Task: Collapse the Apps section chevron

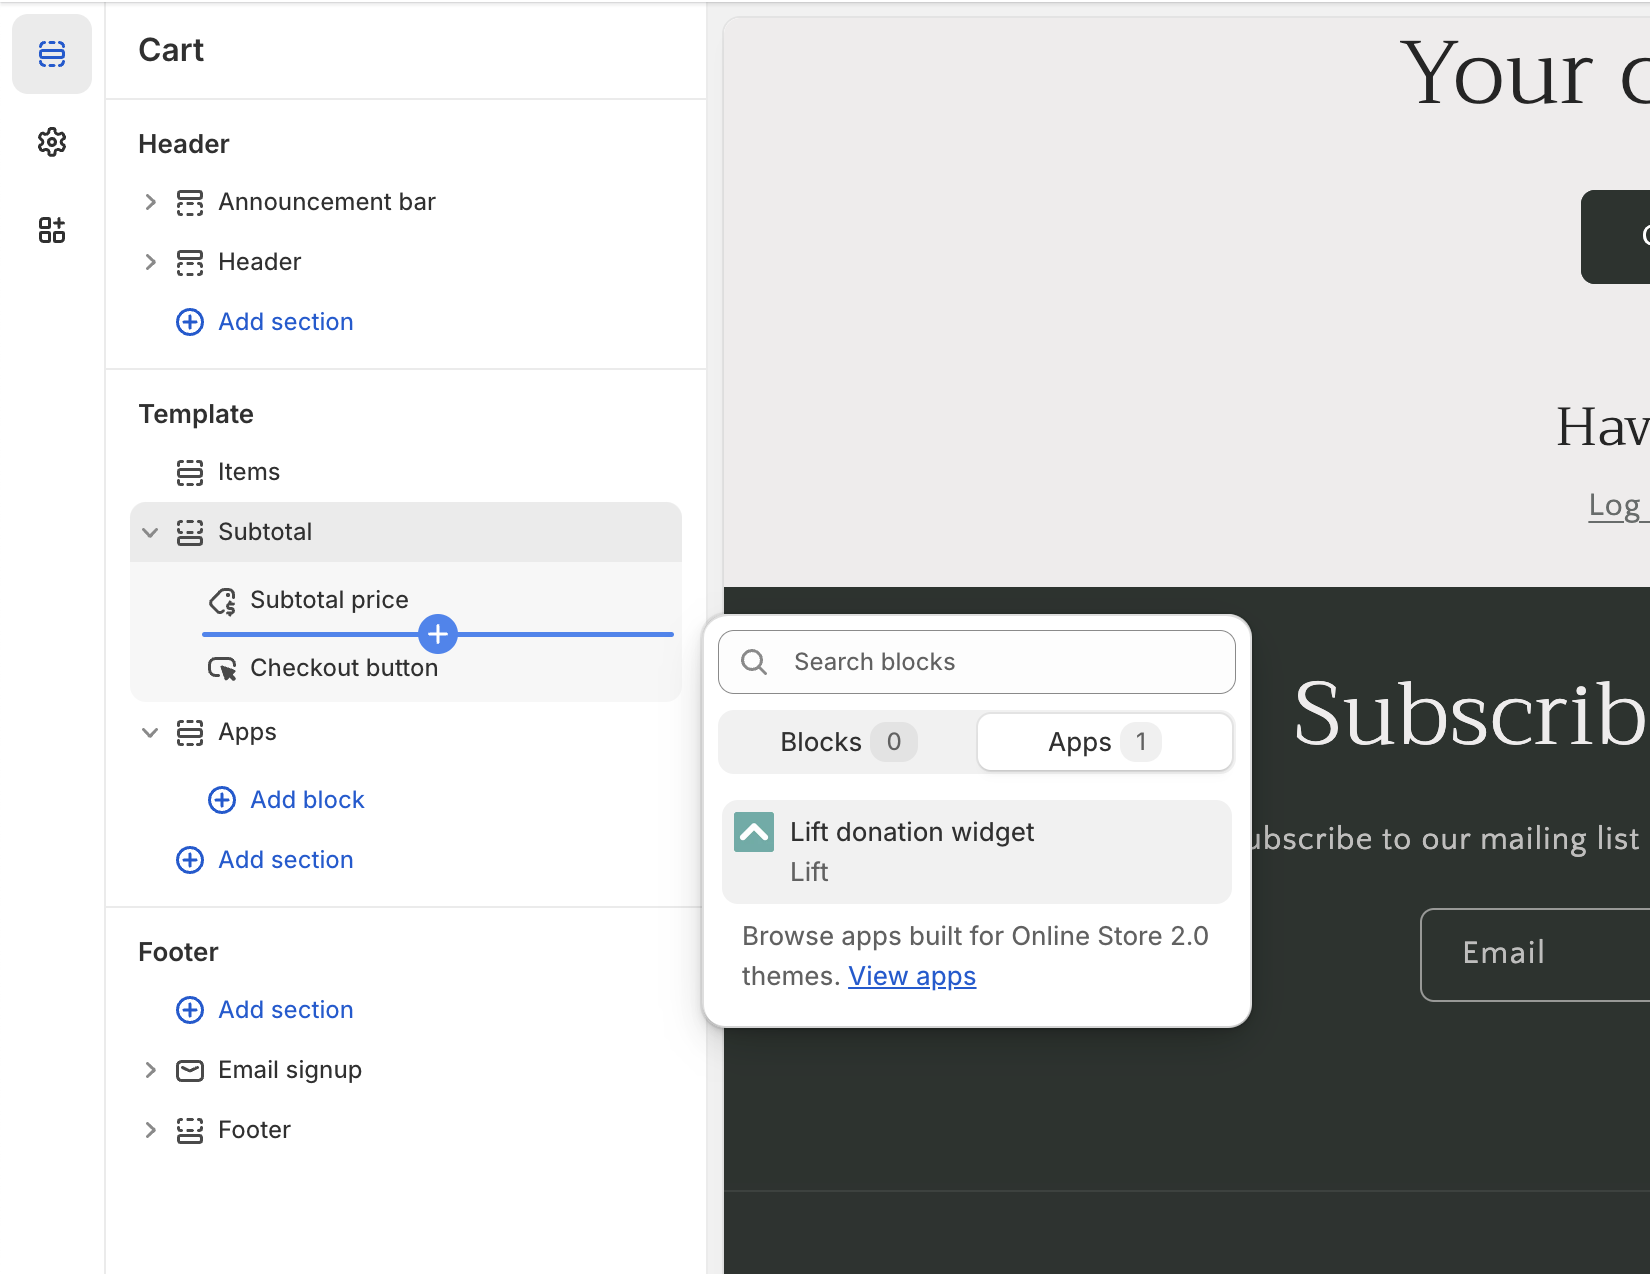Action: click(x=150, y=732)
